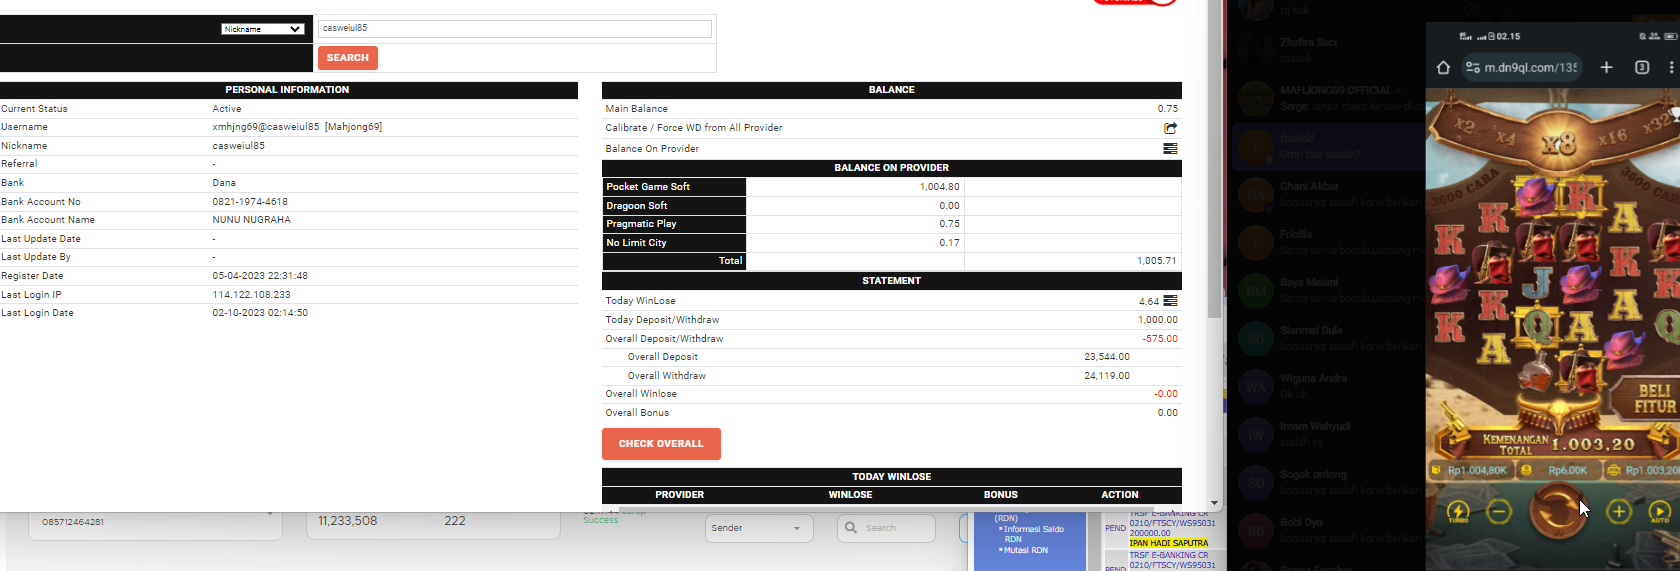The image size is (1680, 571).
Task: Open the Mutasi RDN link
Action: point(1024,550)
